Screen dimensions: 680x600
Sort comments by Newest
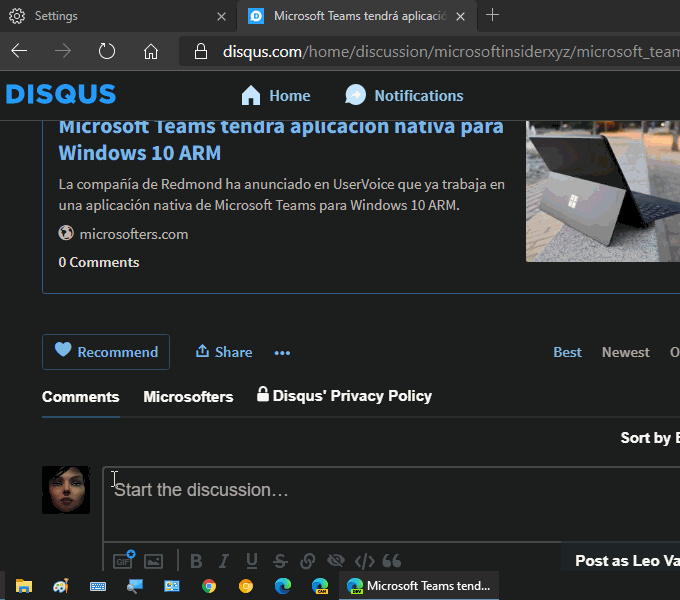click(626, 352)
